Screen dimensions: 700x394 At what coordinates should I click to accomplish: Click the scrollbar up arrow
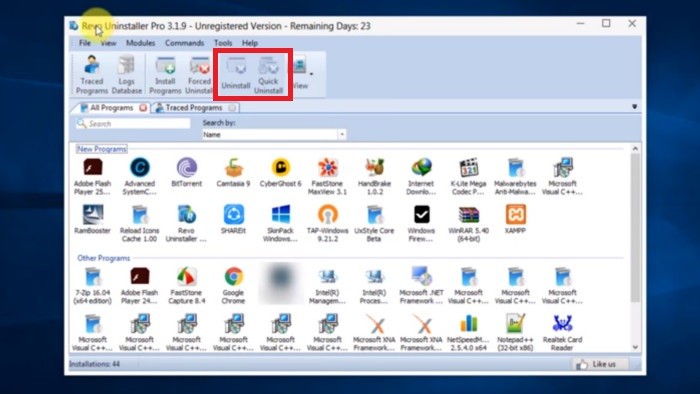pyautogui.click(x=635, y=149)
